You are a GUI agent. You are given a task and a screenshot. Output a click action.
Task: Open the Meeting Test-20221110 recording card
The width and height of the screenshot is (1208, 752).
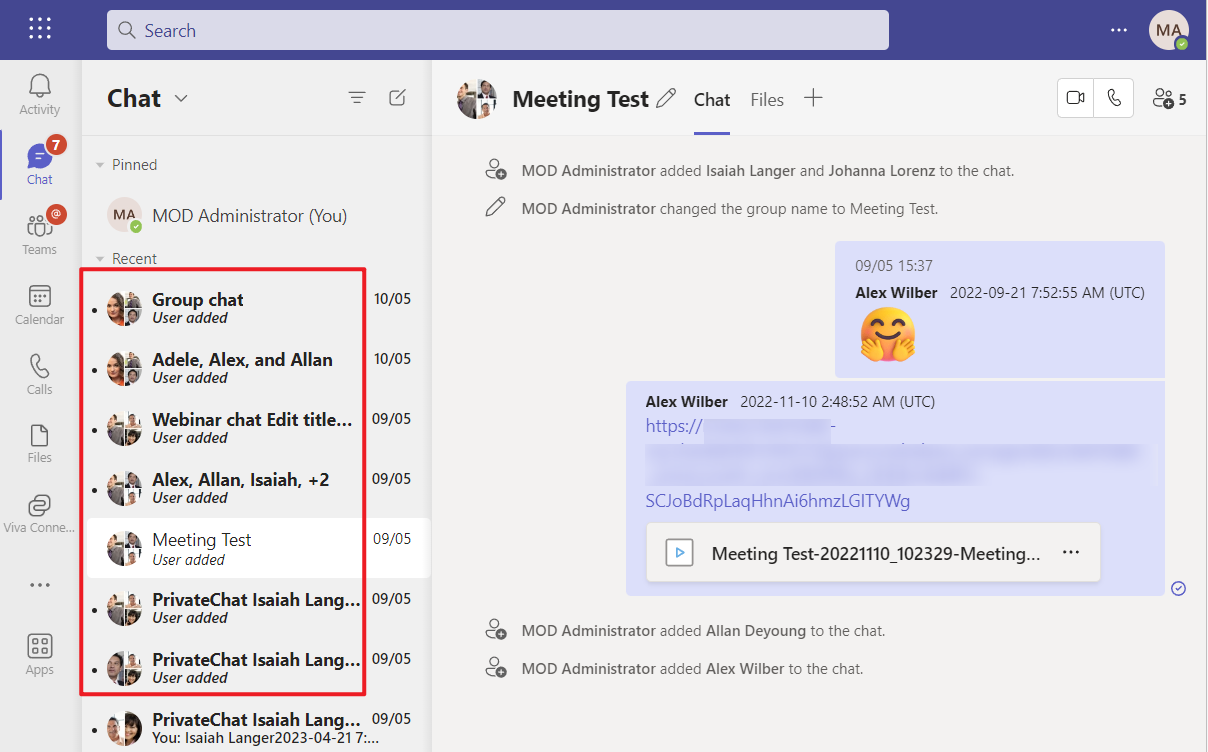[873, 552]
